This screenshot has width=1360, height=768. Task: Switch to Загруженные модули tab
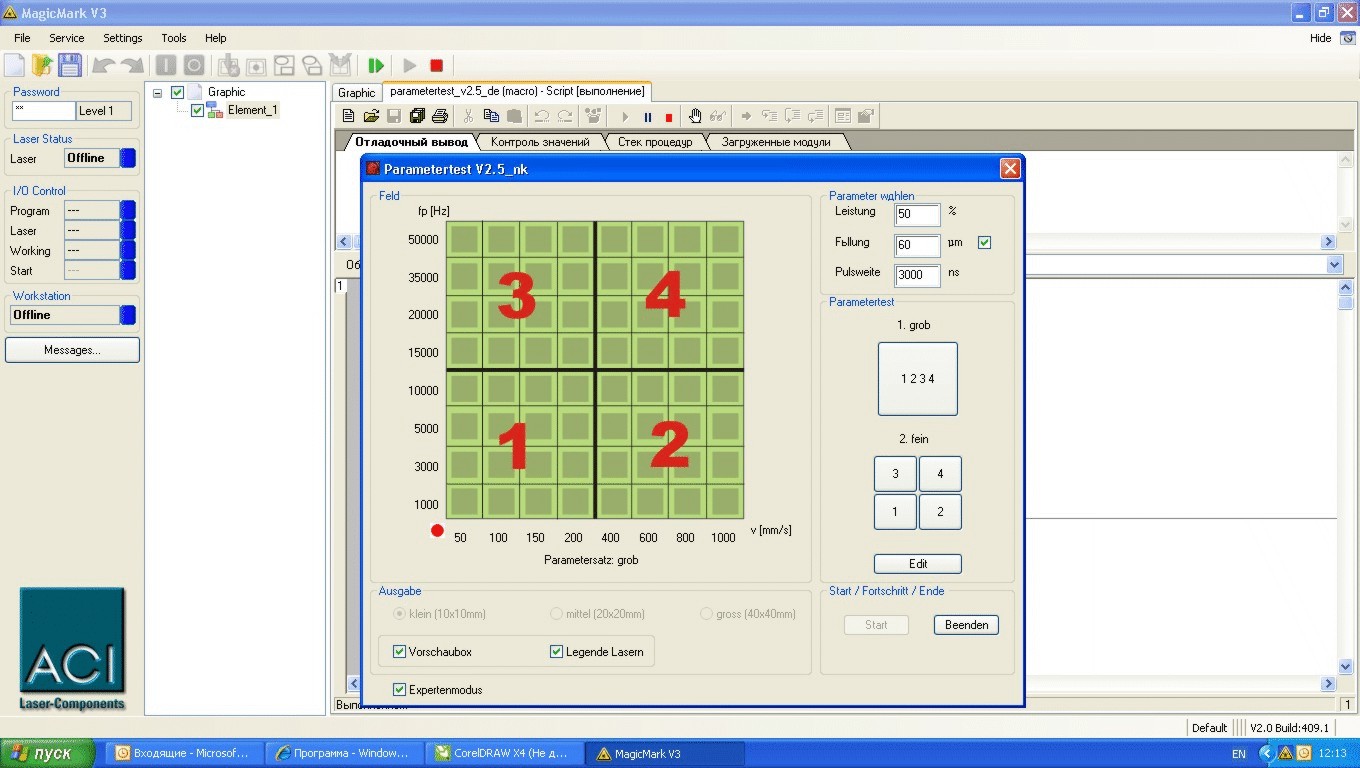(x=778, y=142)
